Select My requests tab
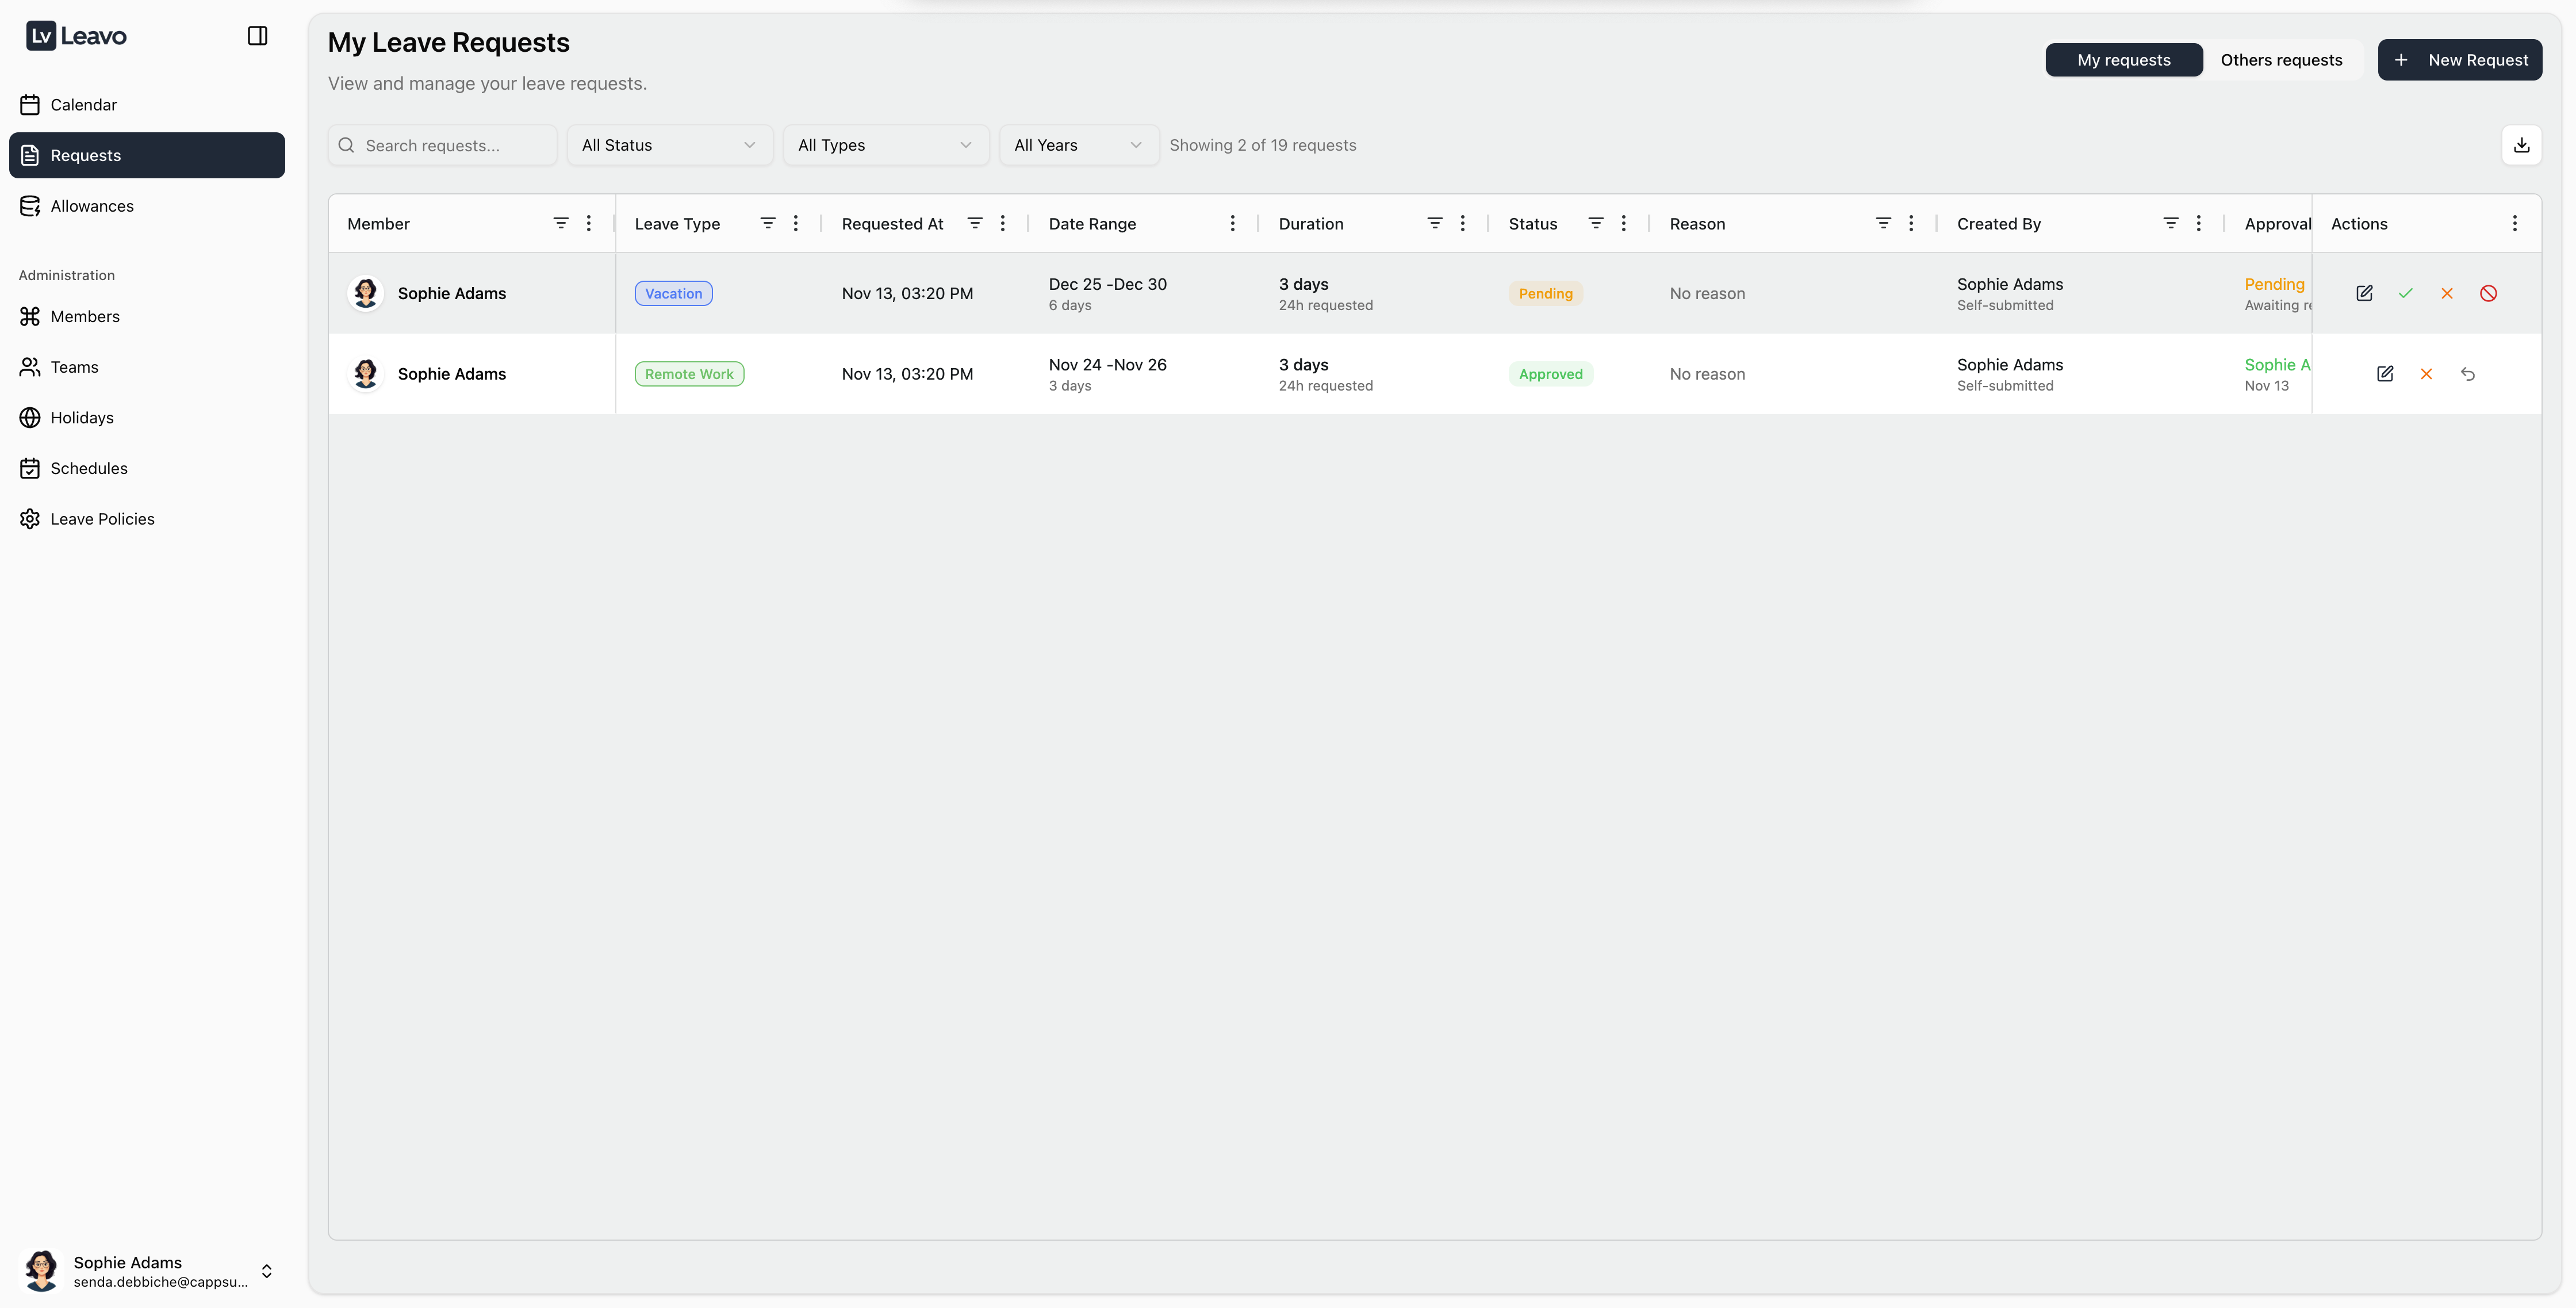Screen dimensions: 2576x1308 tap(2124, 60)
